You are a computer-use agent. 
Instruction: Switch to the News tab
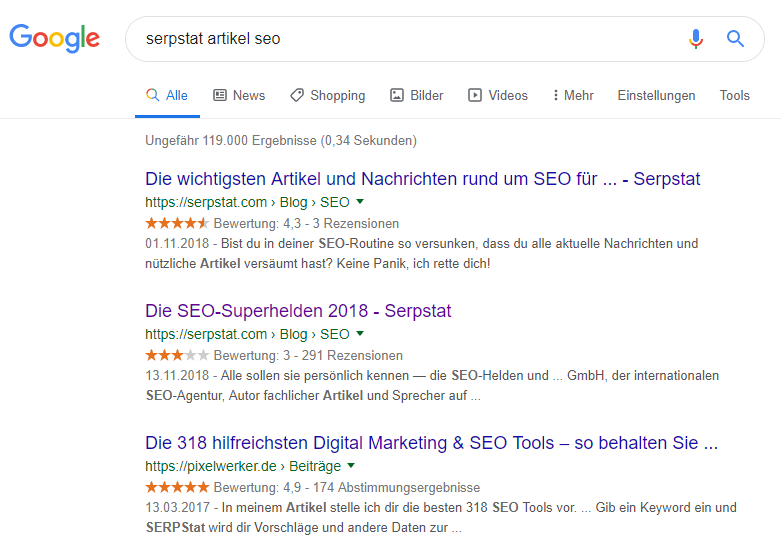point(239,95)
